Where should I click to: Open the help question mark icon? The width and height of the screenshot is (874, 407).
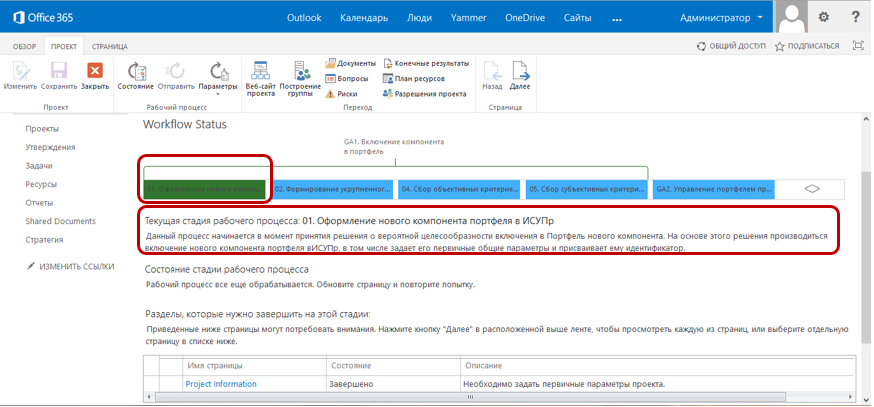pos(856,17)
